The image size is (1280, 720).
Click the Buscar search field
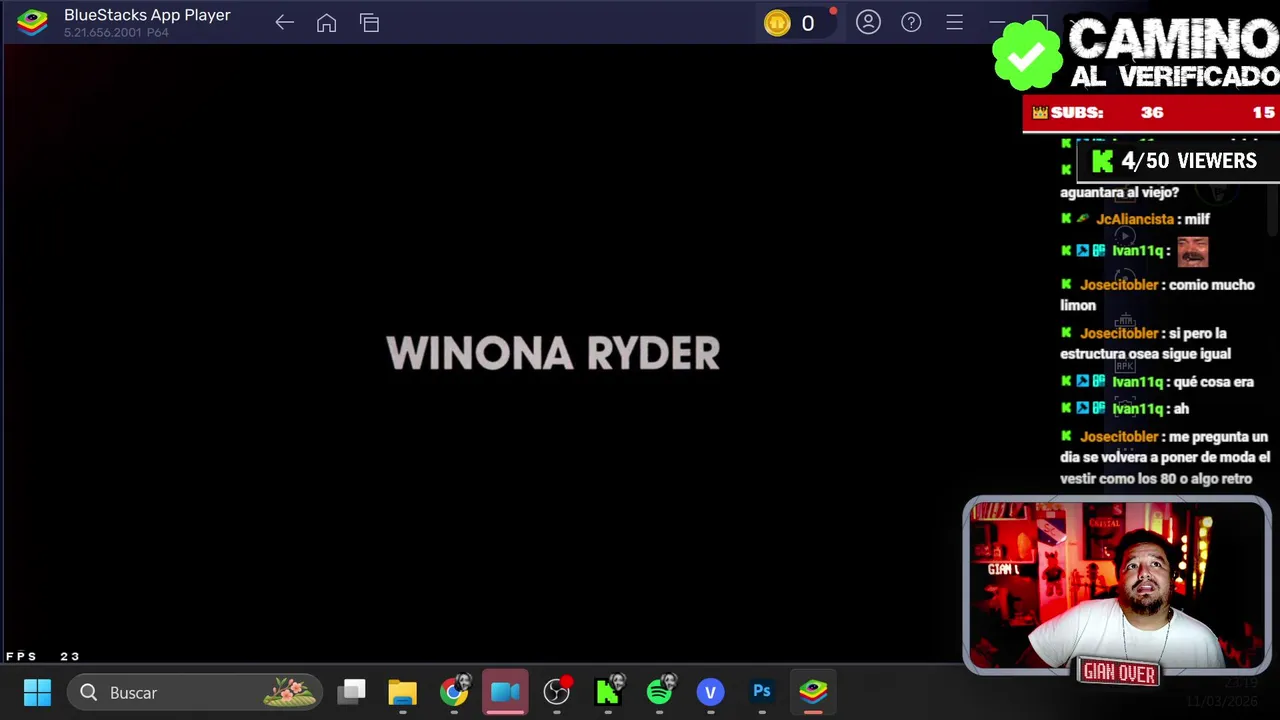(195, 692)
